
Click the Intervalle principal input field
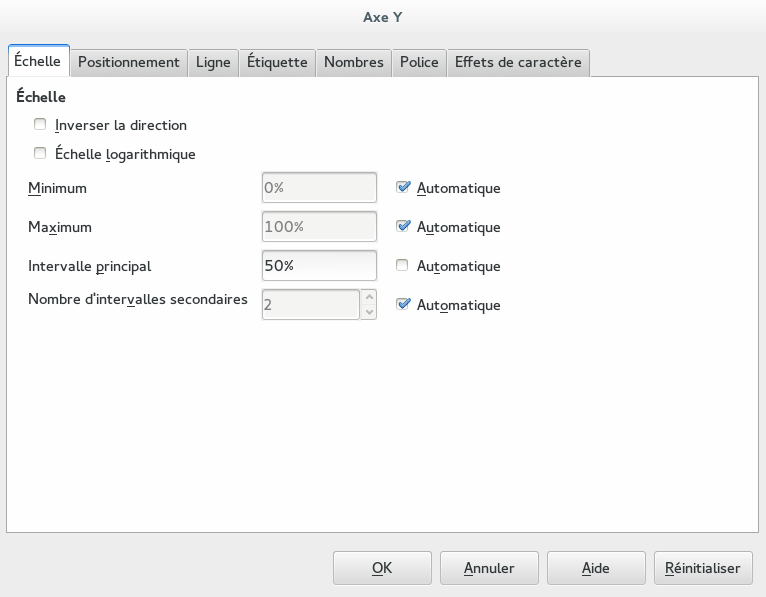319,266
